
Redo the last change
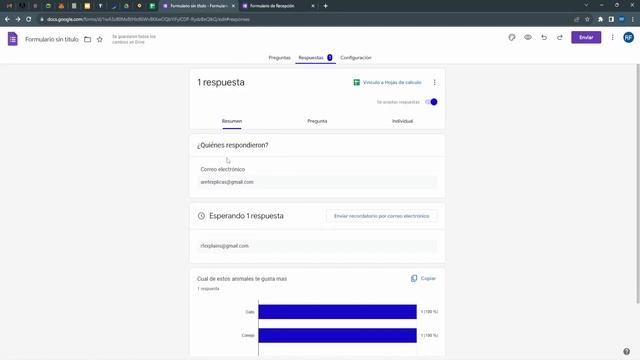coord(560,38)
